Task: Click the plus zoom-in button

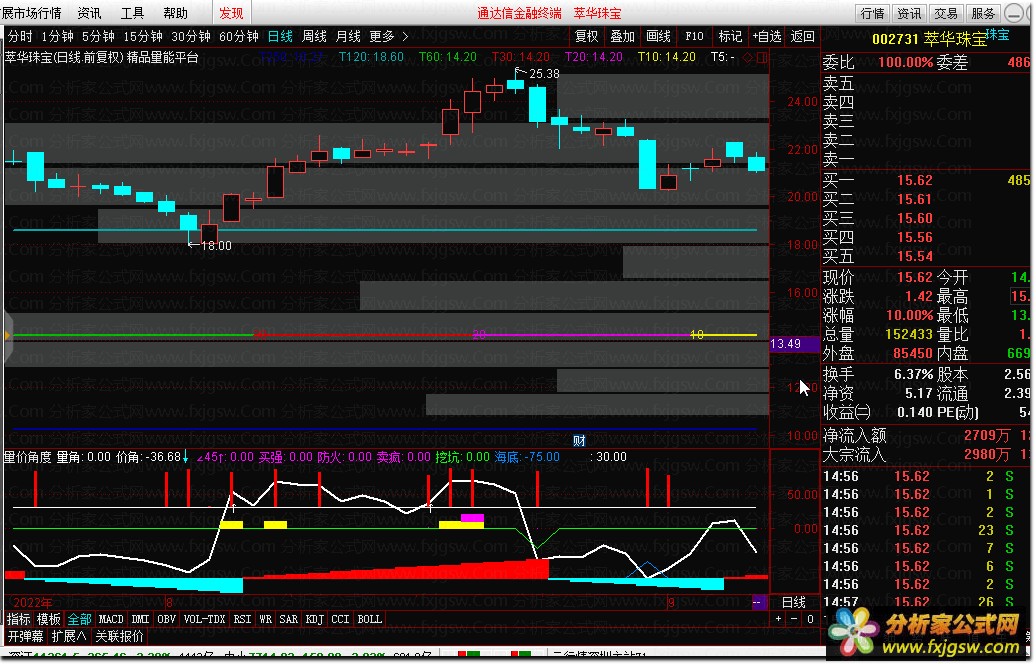Action: click(x=778, y=619)
